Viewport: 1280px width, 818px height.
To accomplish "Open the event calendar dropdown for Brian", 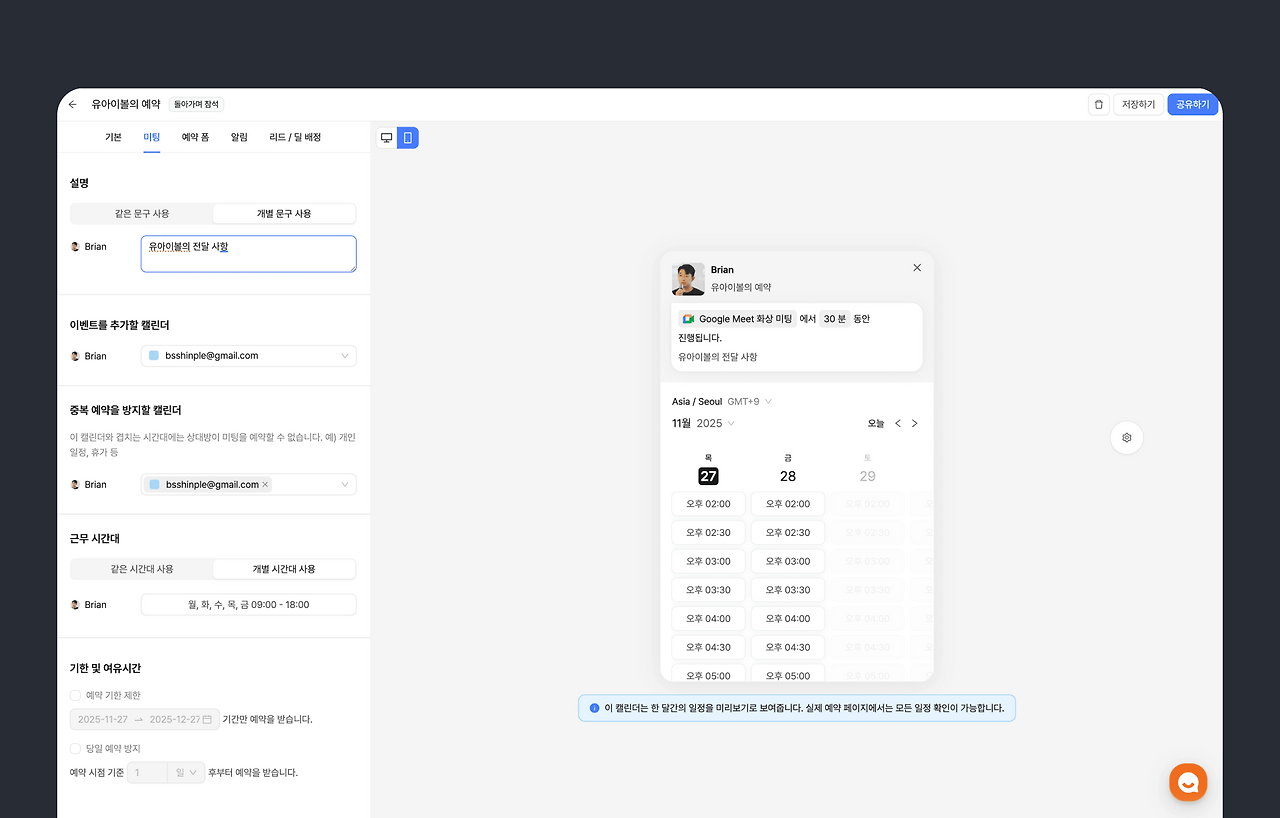I will tap(248, 356).
